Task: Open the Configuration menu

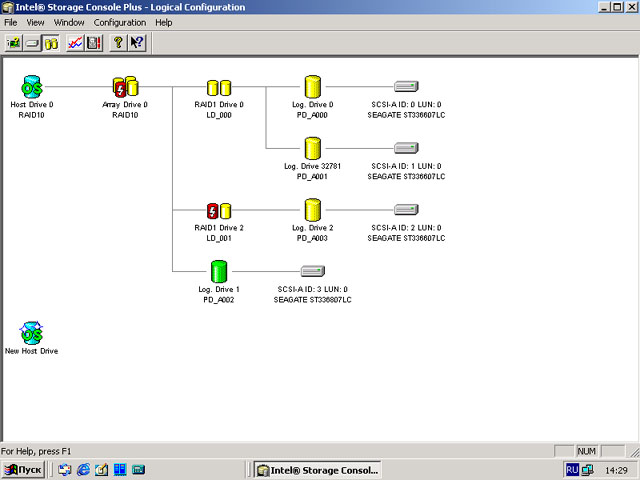Action: [x=119, y=22]
